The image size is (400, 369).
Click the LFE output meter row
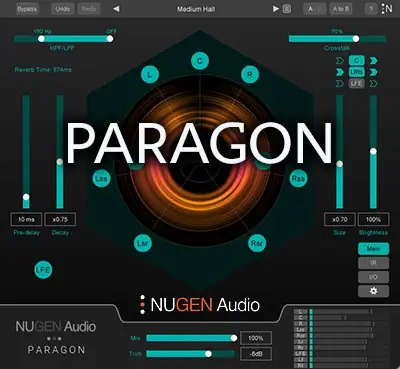pyautogui.click(x=340, y=353)
